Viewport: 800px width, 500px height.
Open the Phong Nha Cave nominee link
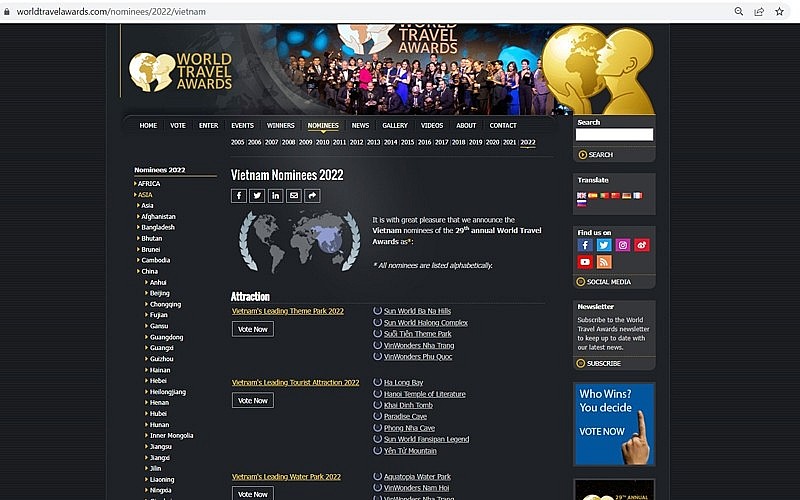pyautogui.click(x=409, y=428)
